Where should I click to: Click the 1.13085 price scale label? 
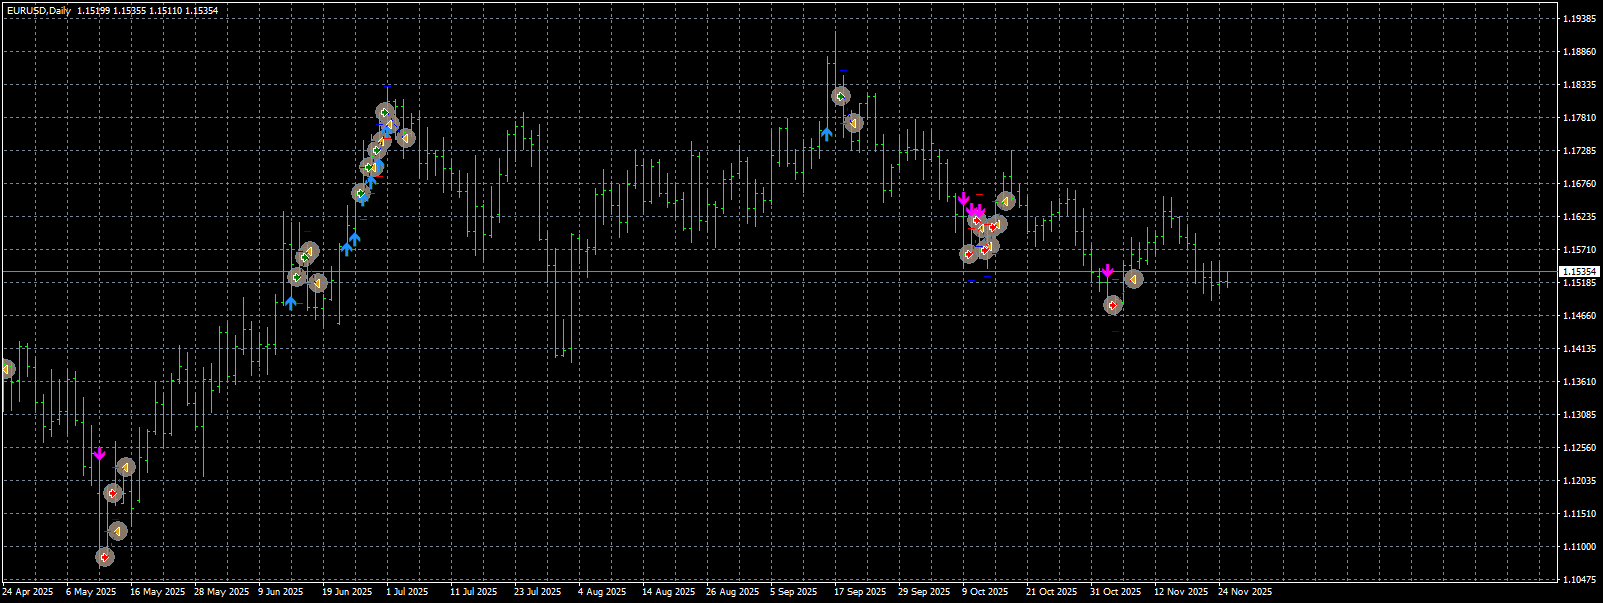(1579, 415)
